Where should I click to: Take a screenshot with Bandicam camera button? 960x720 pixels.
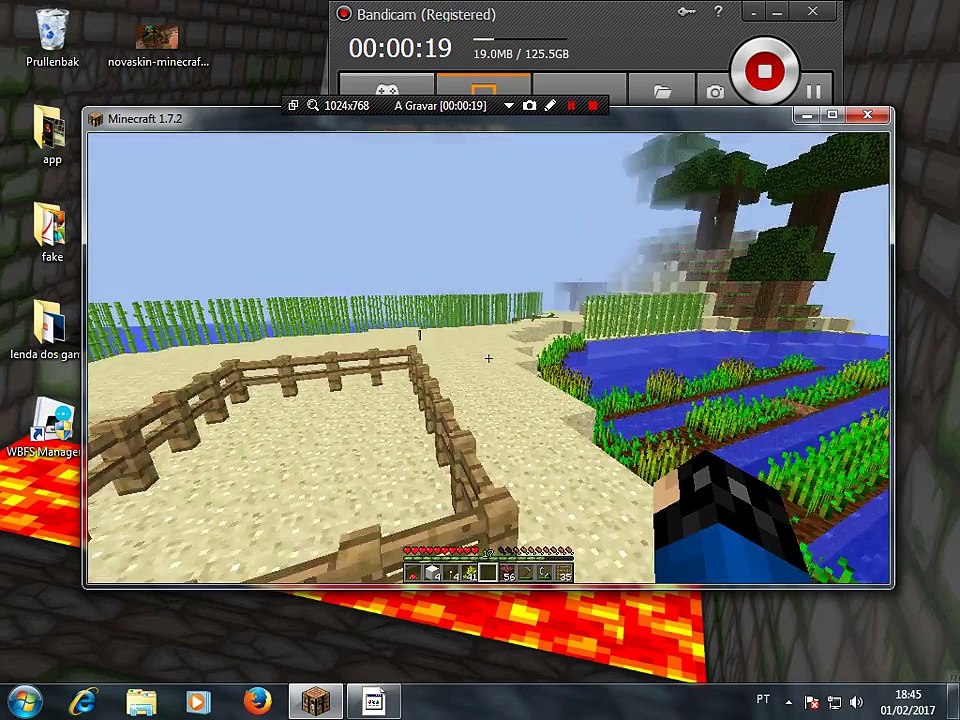pyautogui.click(x=714, y=92)
